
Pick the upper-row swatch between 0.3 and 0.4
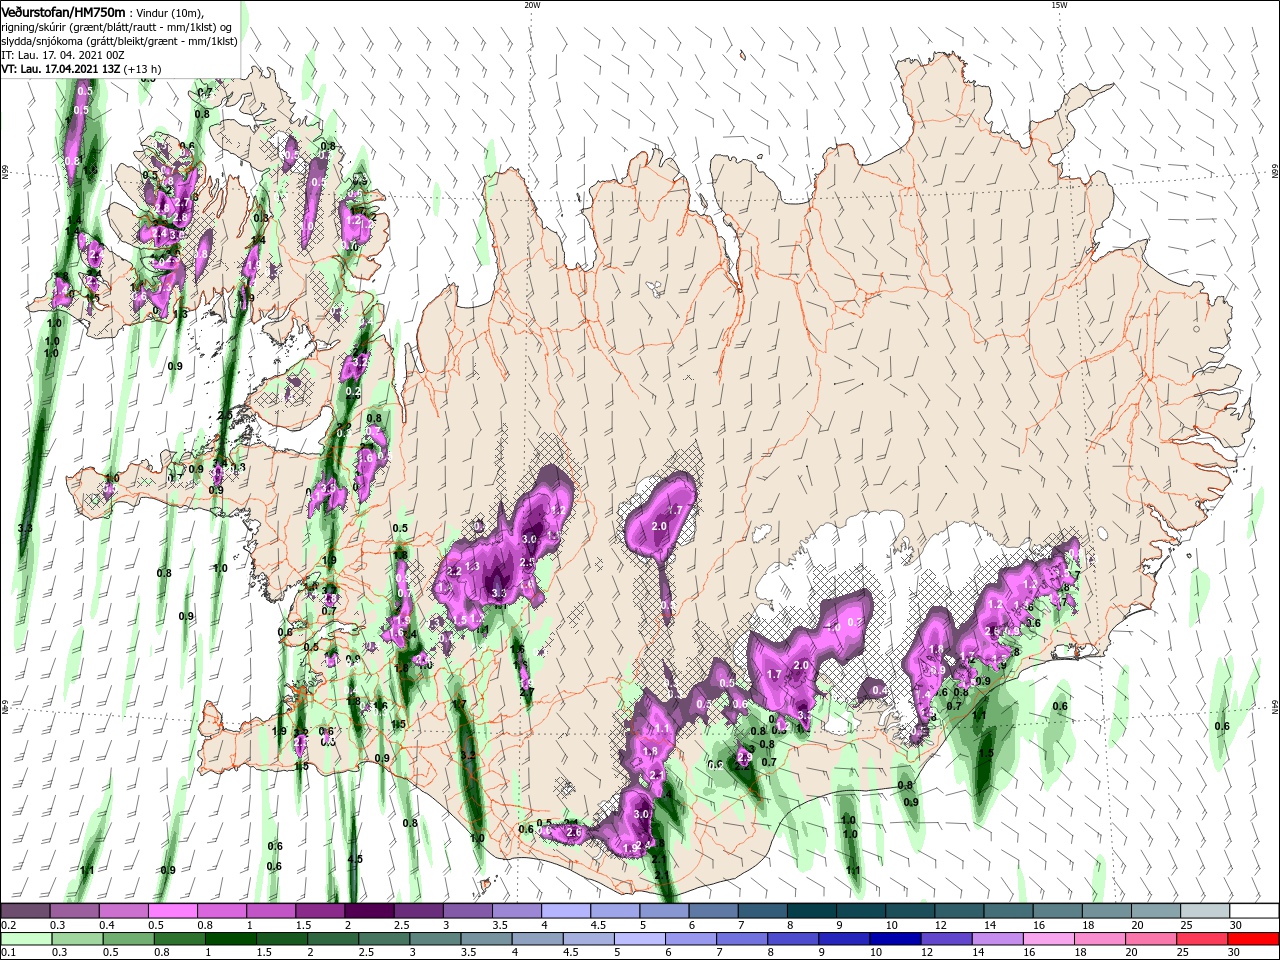tap(74, 911)
